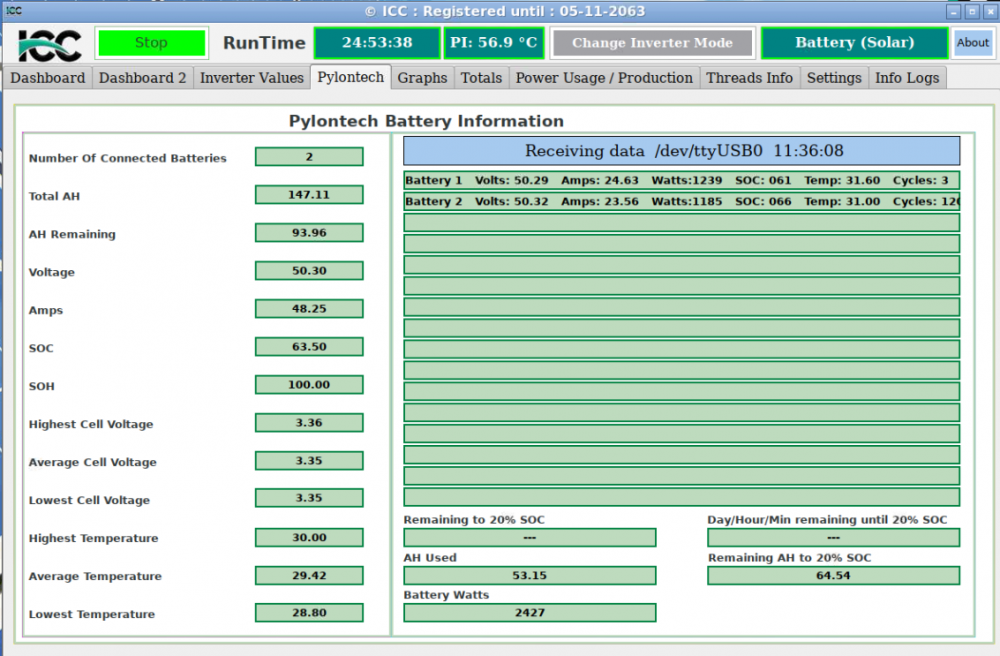1000x656 pixels.
Task: Open the Graphs tab
Action: coord(422,78)
